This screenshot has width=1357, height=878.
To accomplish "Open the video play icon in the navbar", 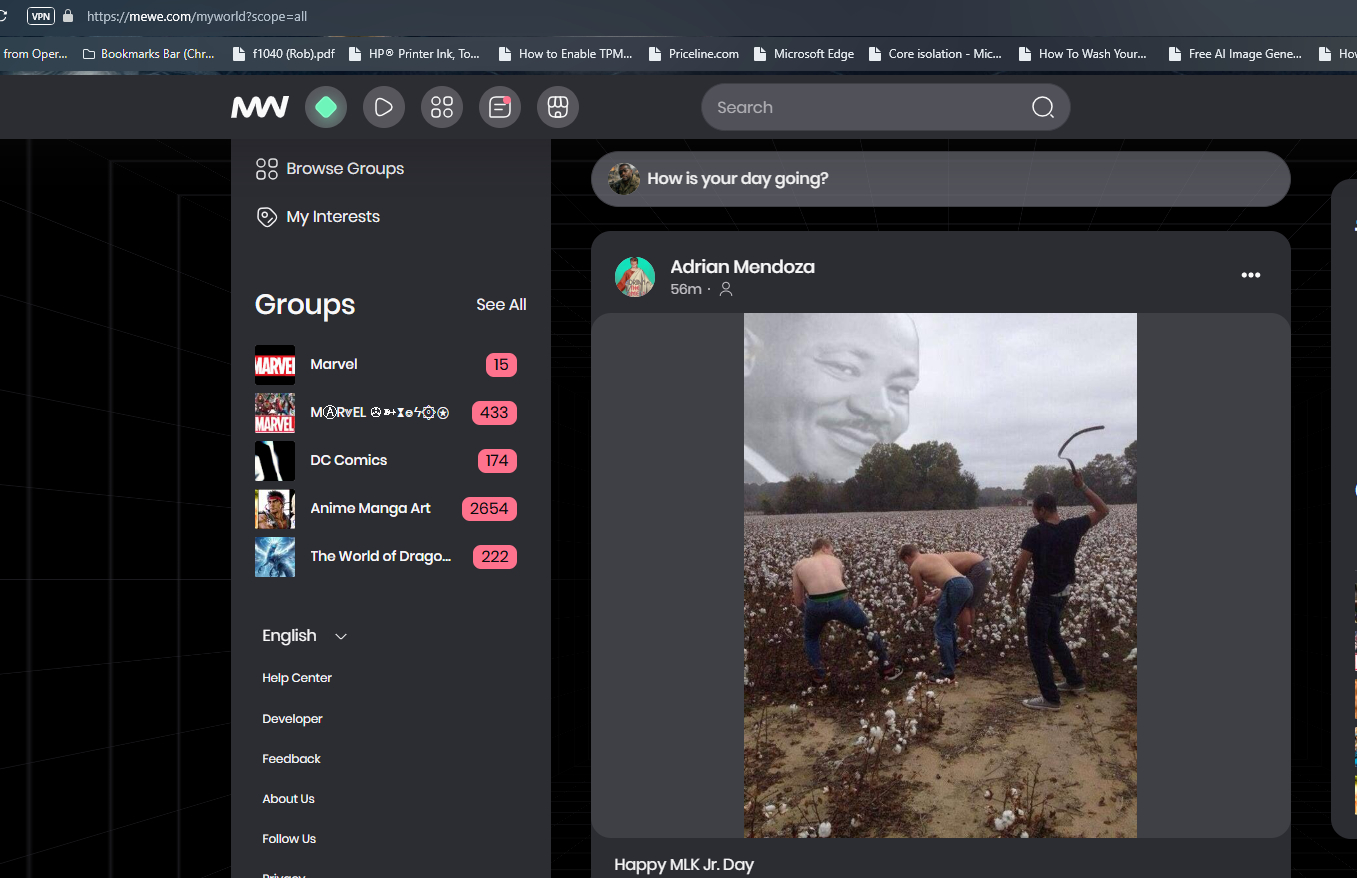I will point(384,107).
